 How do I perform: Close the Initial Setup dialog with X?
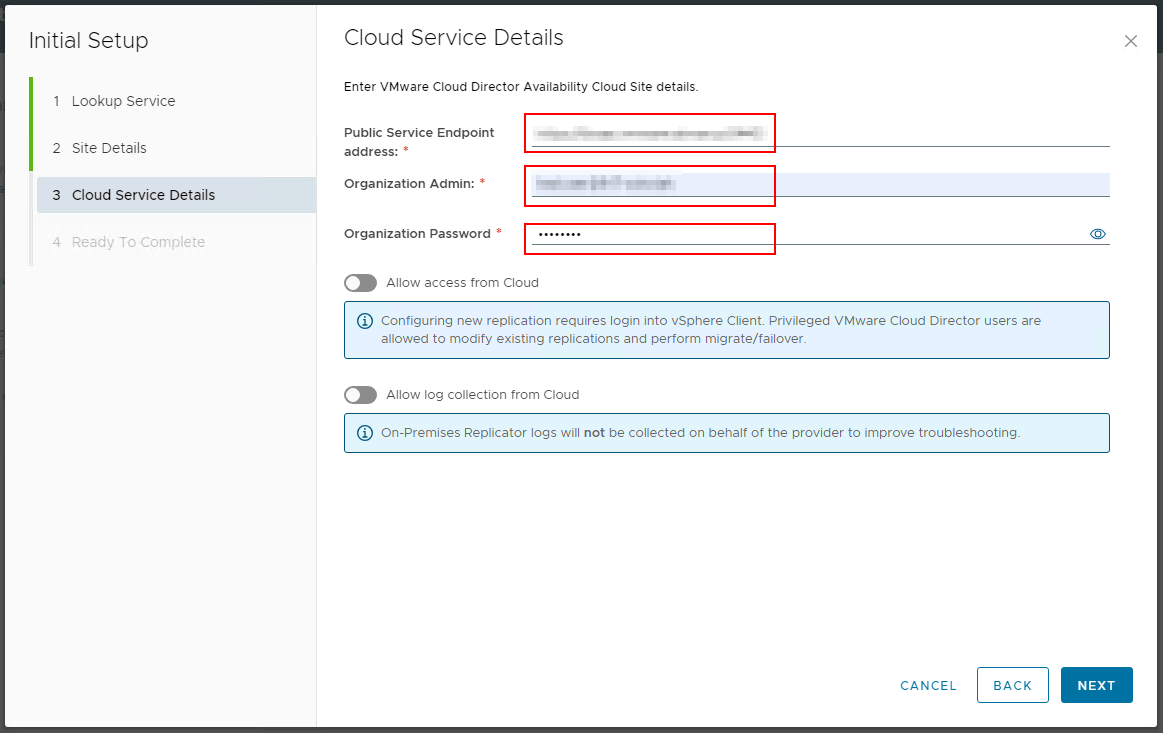(x=1131, y=41)
